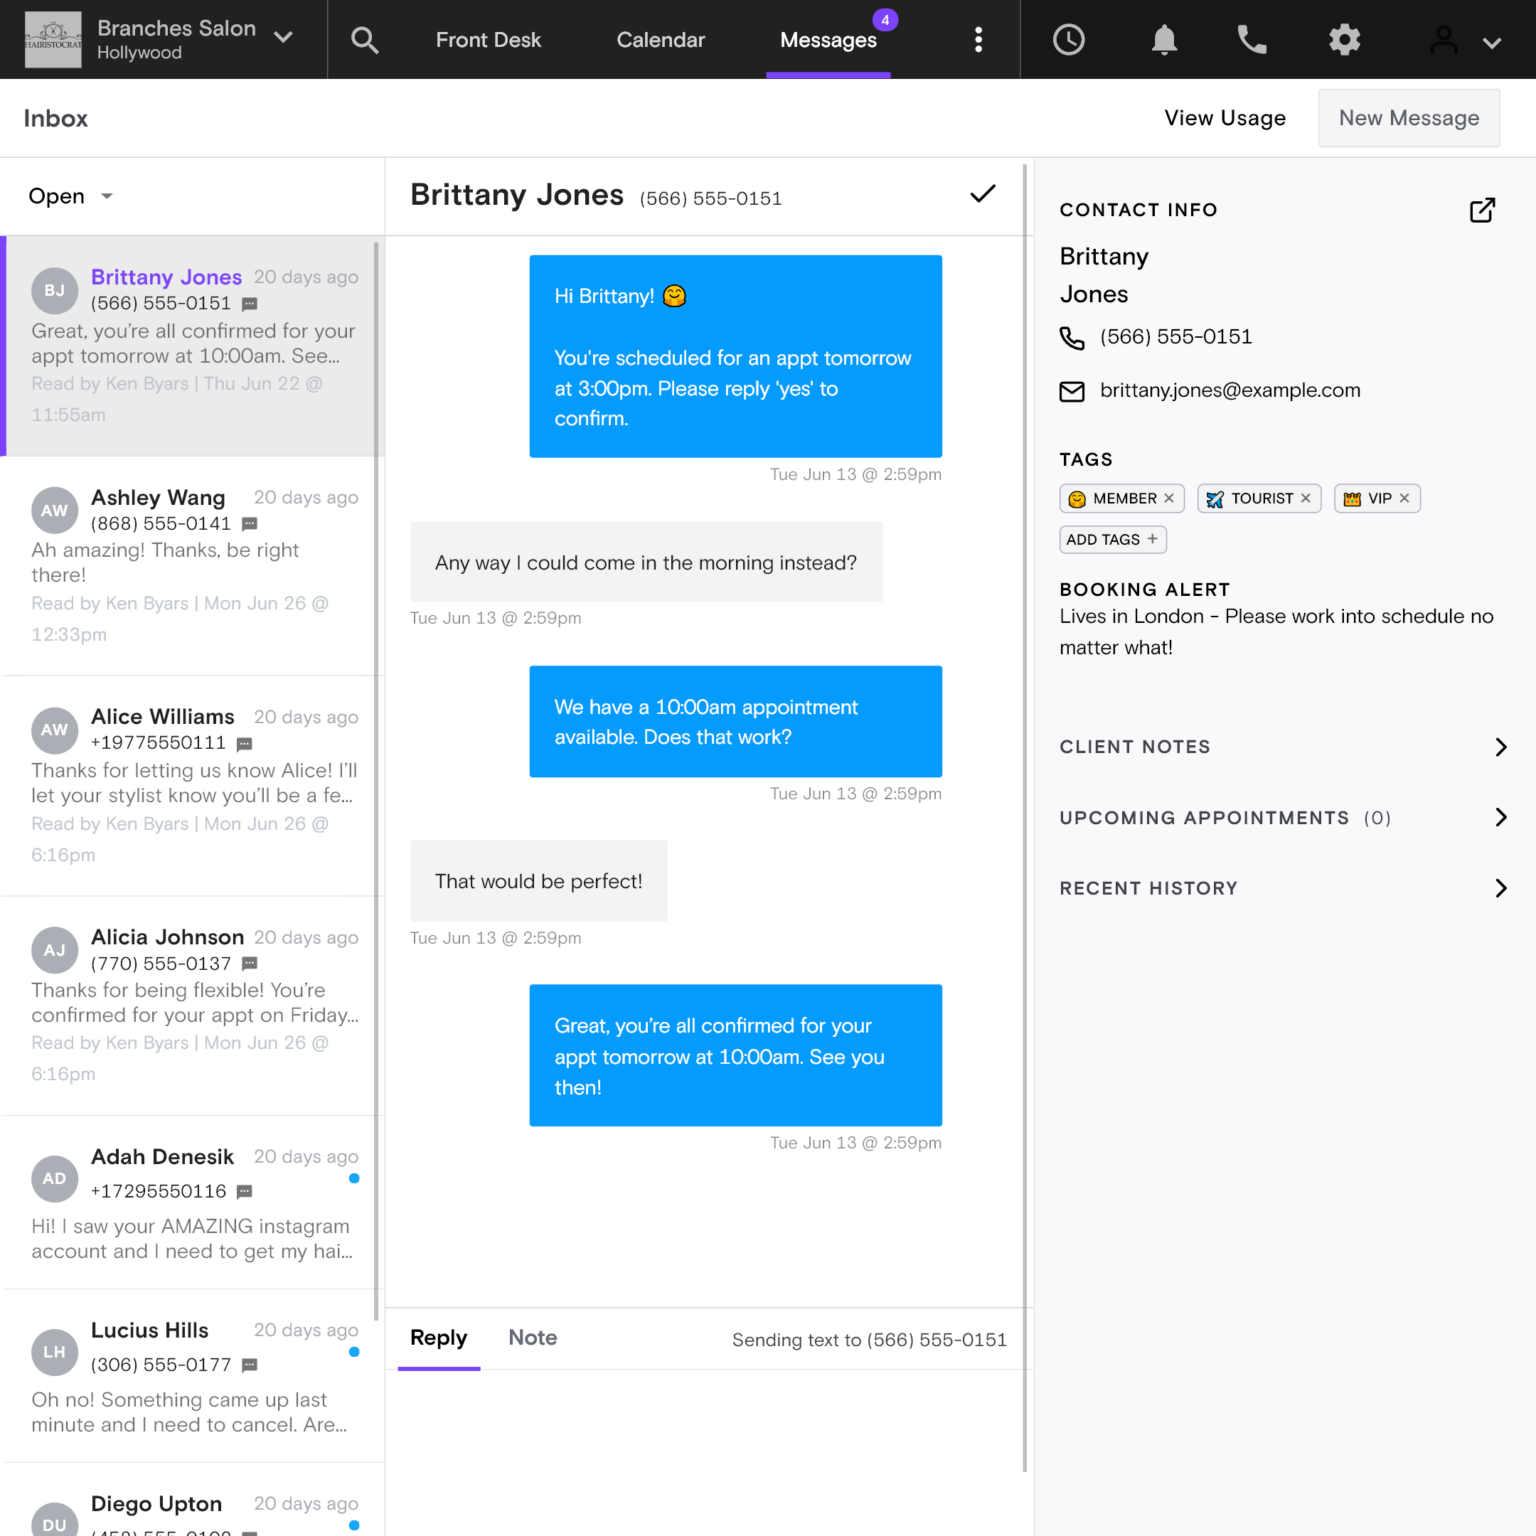
Task: Click the New Message button
Action: coord(1408,118)
